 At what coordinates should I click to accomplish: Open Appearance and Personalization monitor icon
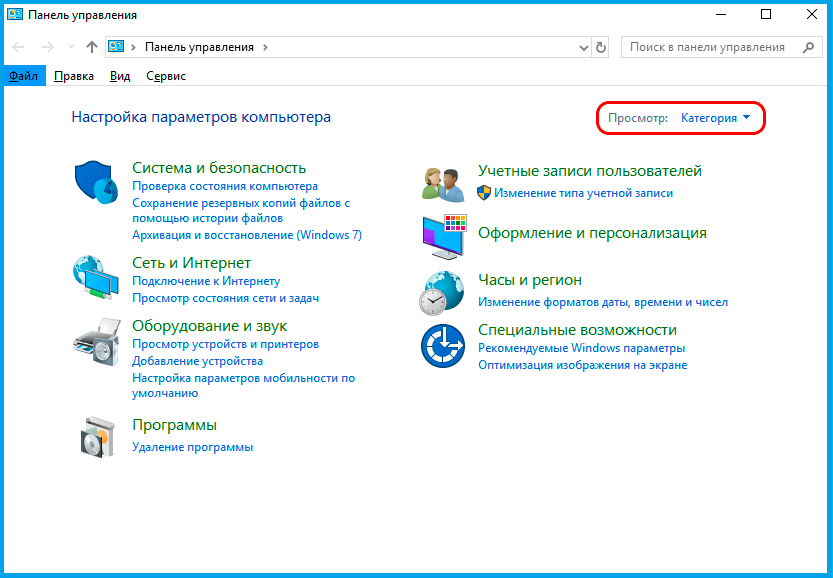(x=443, y=235)
